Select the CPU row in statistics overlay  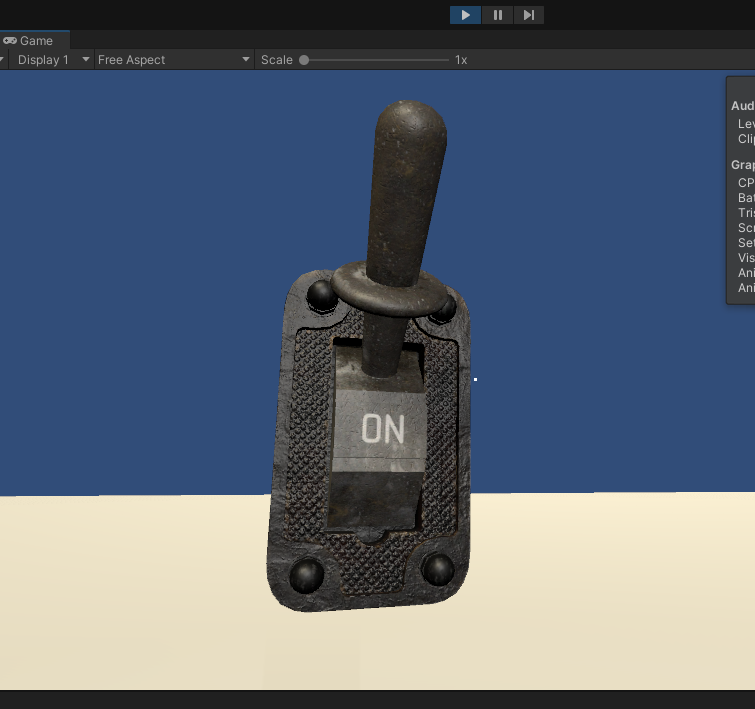click(746, 183)
